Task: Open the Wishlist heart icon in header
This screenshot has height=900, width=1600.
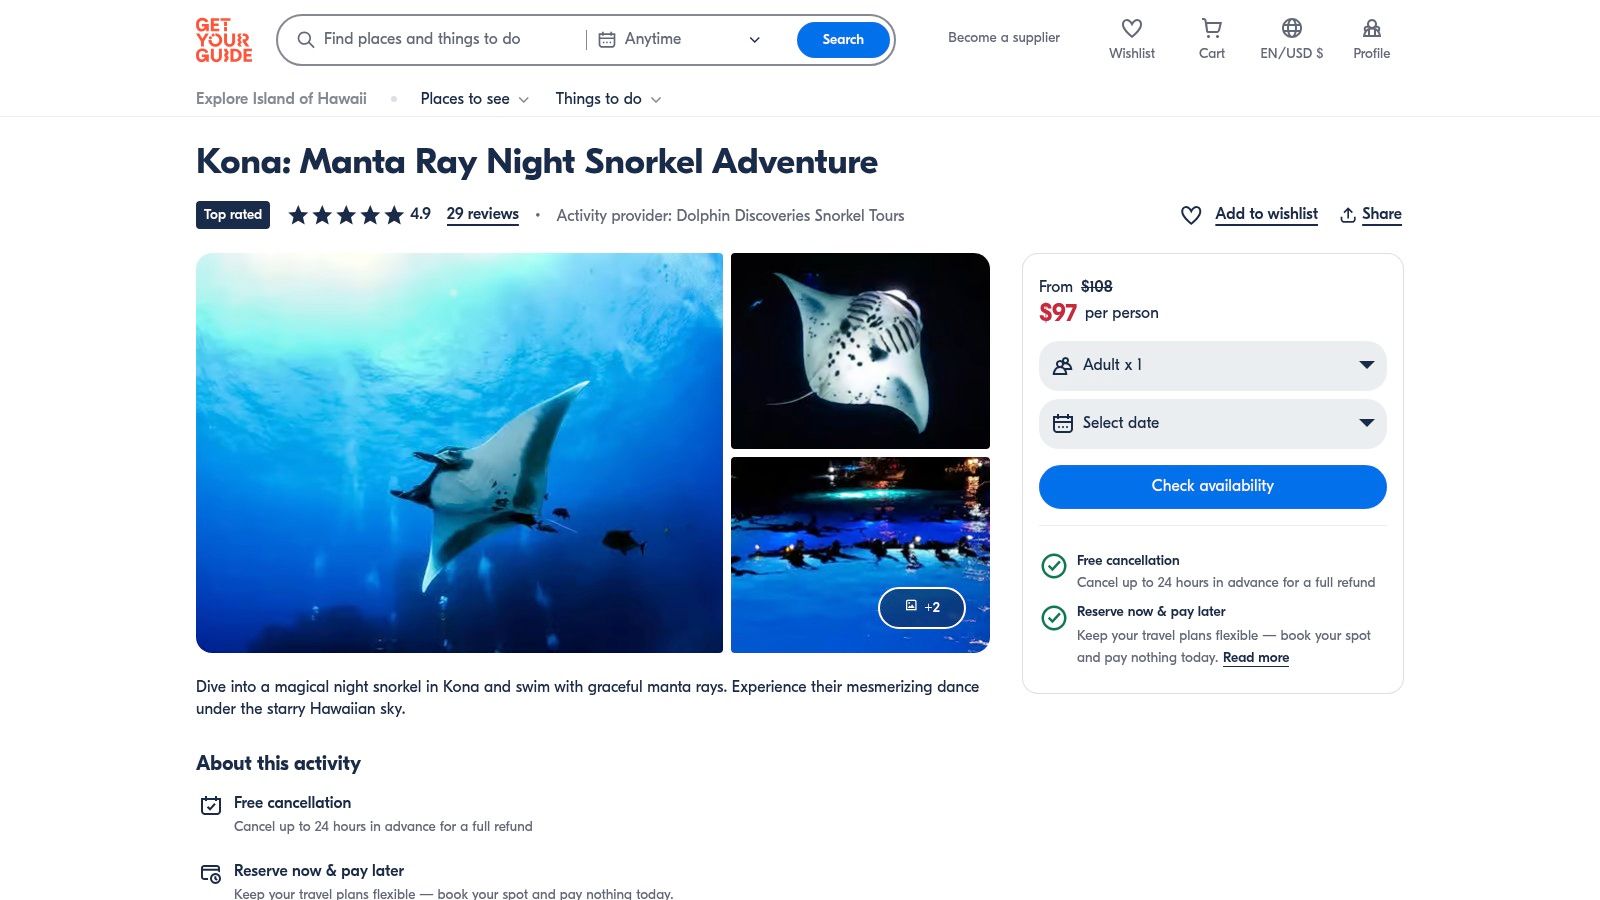Action: point(1131,29)
